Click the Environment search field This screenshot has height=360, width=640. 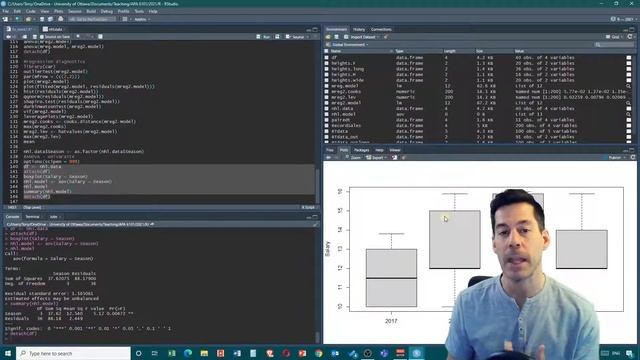[x=613, y=44]
